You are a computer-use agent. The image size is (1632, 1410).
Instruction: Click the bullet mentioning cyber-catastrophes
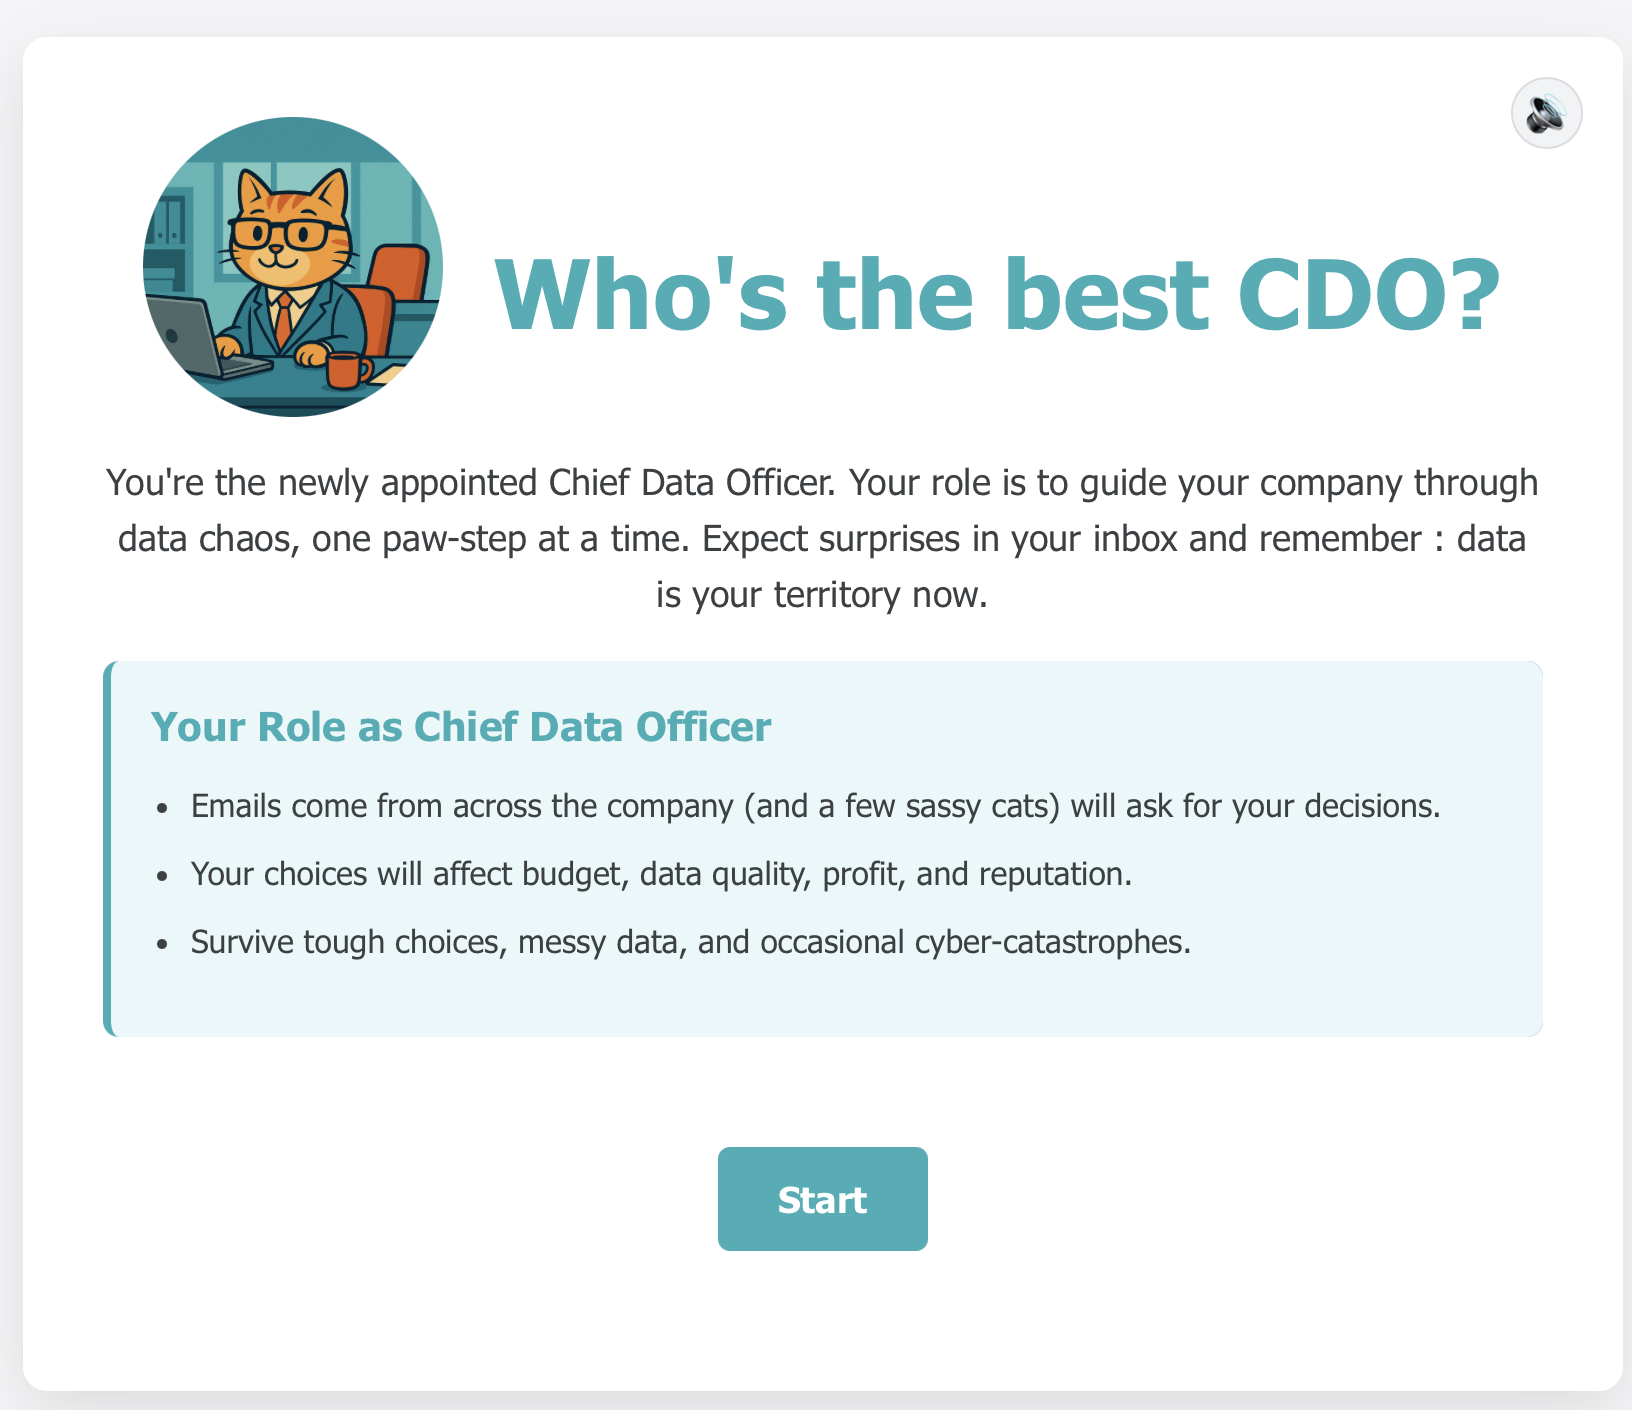690,942
